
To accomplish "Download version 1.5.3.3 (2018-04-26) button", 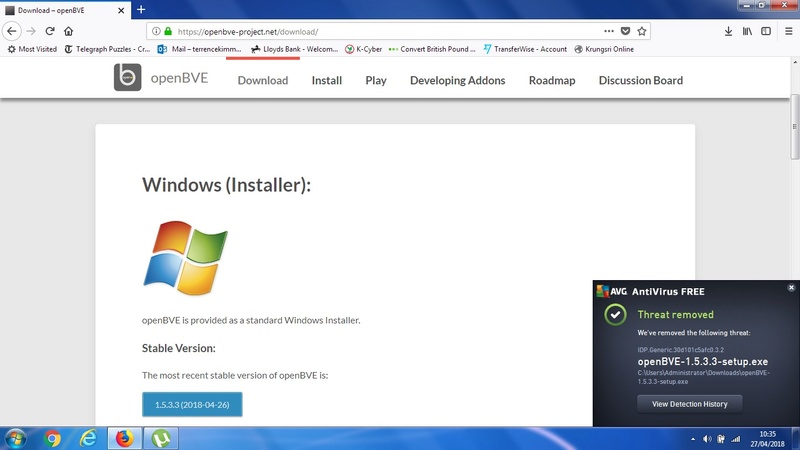I will click(x=192, y=405).
